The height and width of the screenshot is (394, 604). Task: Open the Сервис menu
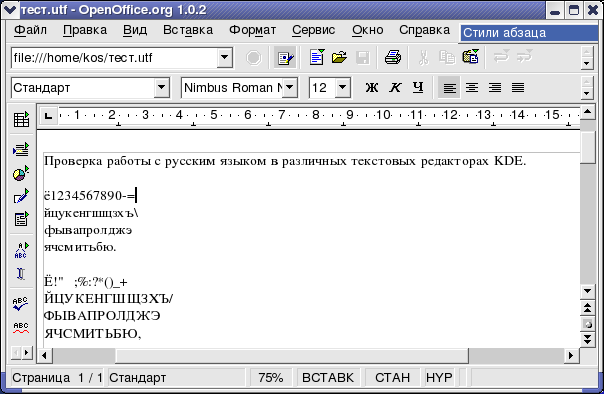[x=314, y=30]
